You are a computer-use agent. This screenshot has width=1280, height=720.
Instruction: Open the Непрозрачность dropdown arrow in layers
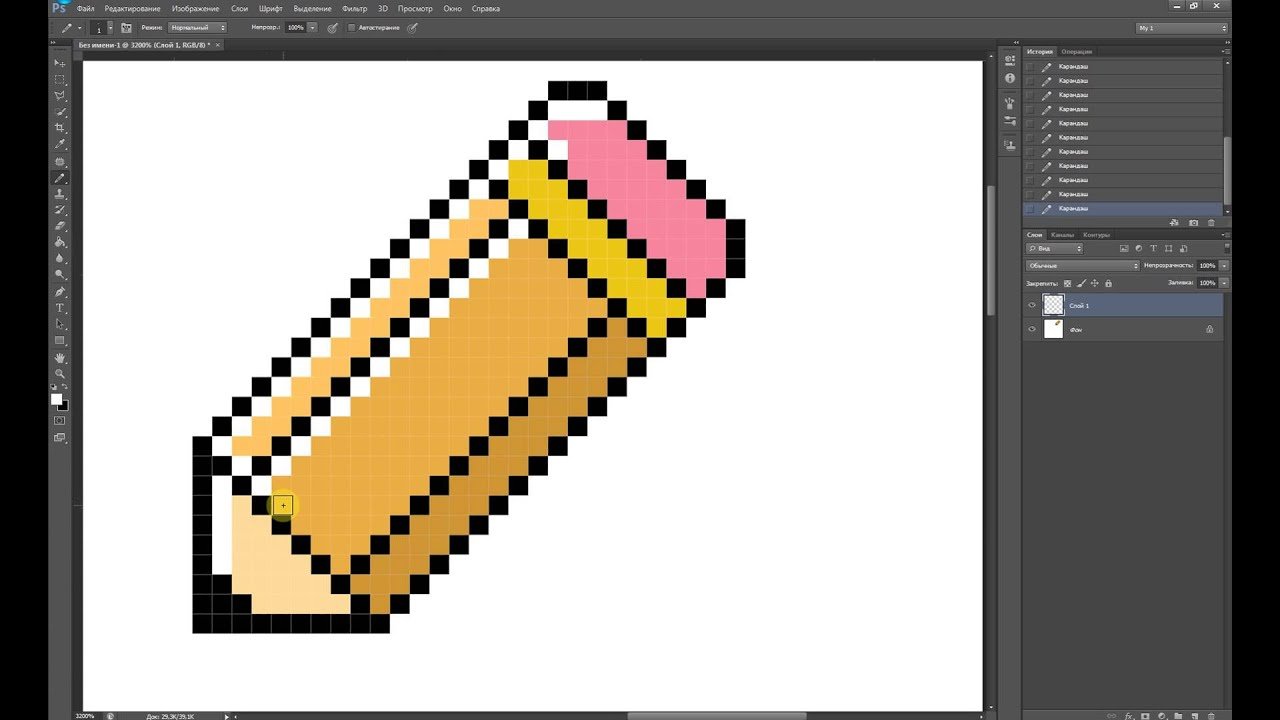(x=1224, y=266)
